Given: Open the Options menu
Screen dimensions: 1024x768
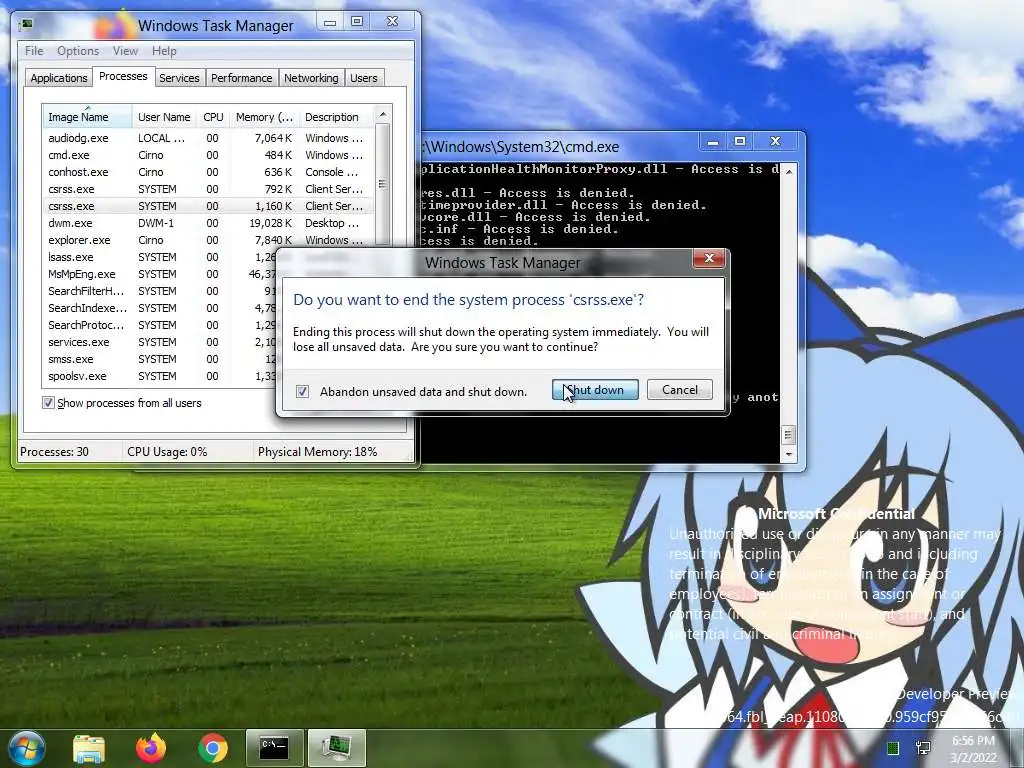Looking at the screenshot, I should coord(78,51).
